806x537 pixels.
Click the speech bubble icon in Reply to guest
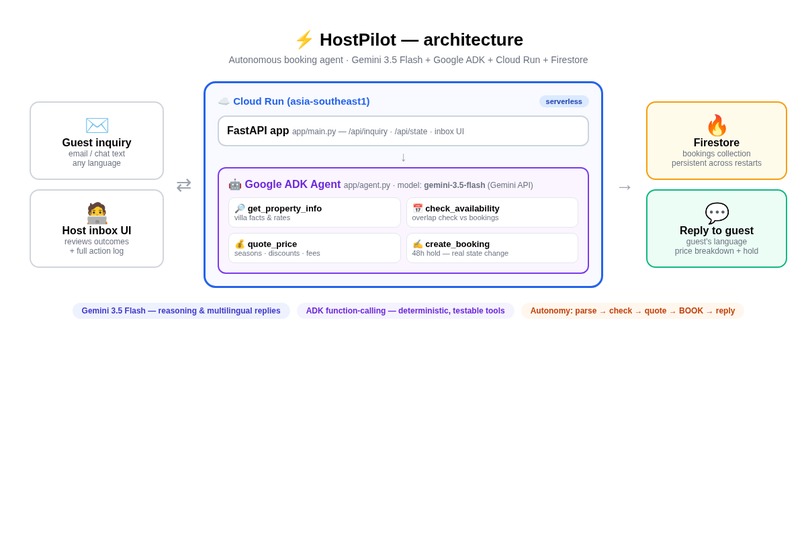[717, 212]
